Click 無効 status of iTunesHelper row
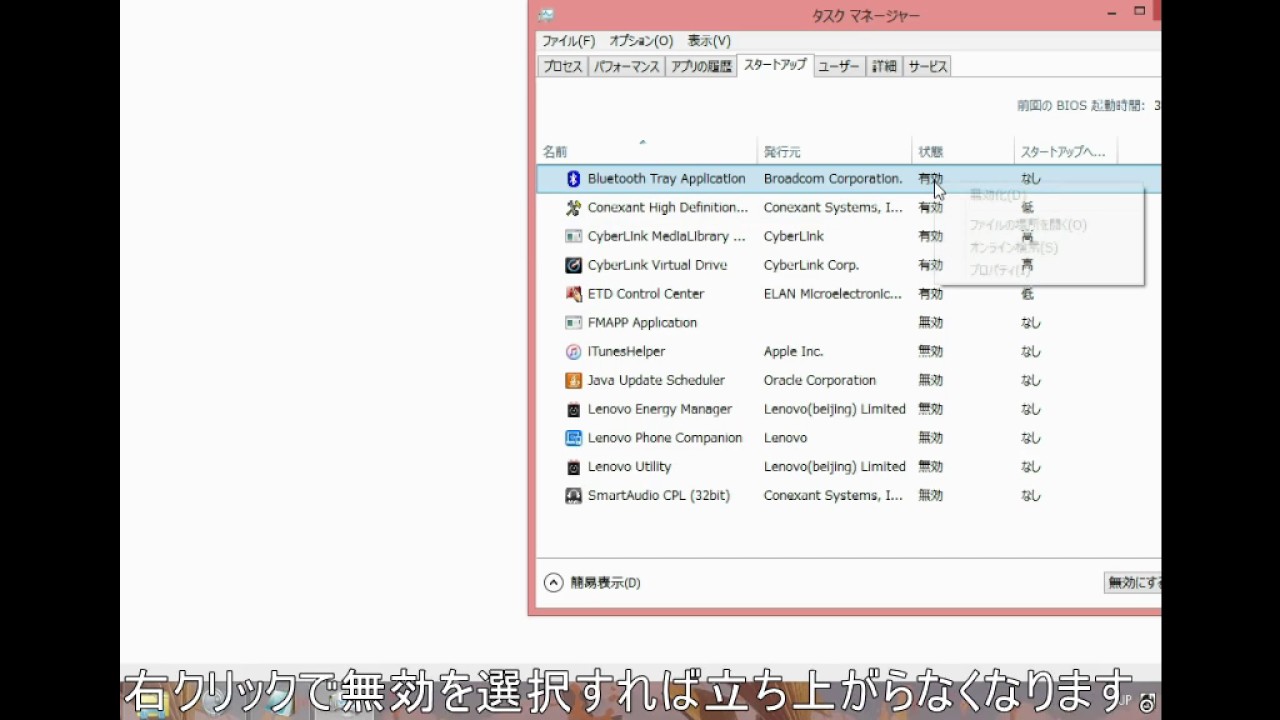1280x720 pixels. tap(931, 352)
